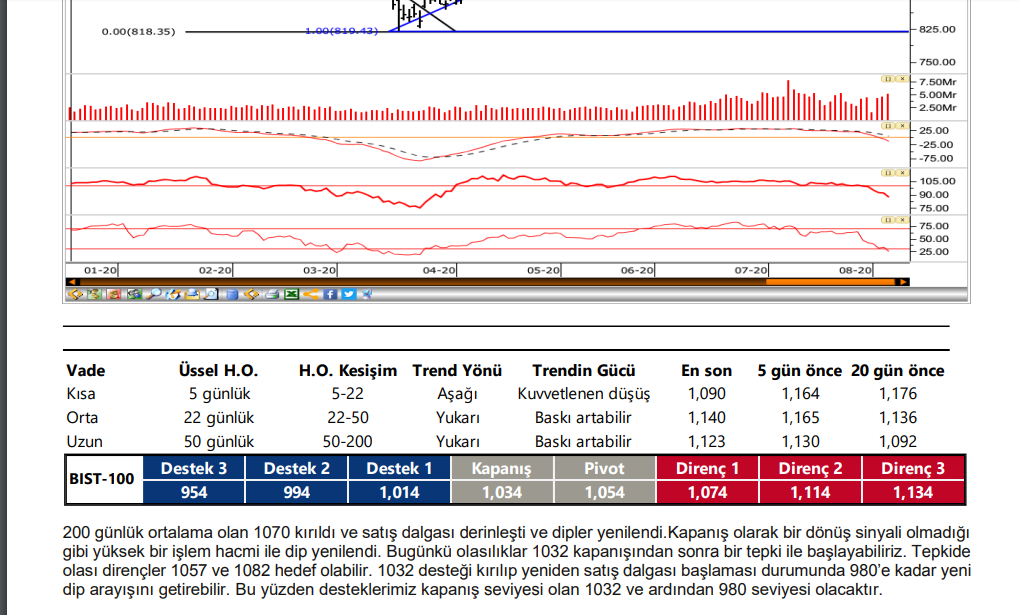This screenshot has width=1019, height=615.
Task: Click the orange double-arrow icon beside the printer
Action: click(251, 294)
